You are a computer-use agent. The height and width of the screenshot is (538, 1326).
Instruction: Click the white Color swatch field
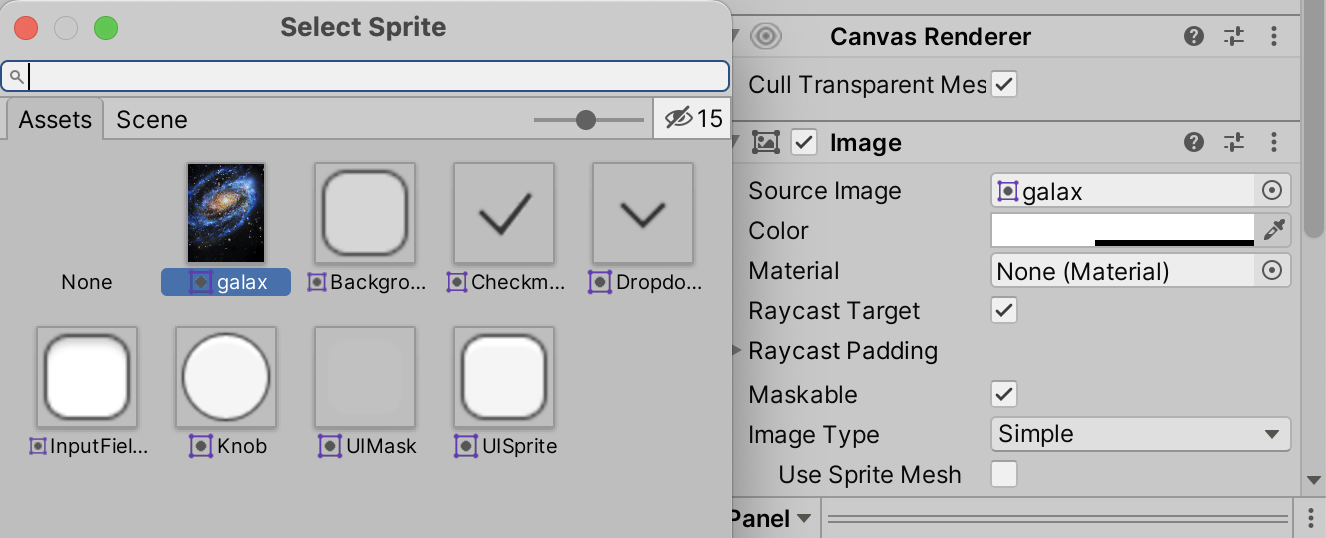[1122, 229]
